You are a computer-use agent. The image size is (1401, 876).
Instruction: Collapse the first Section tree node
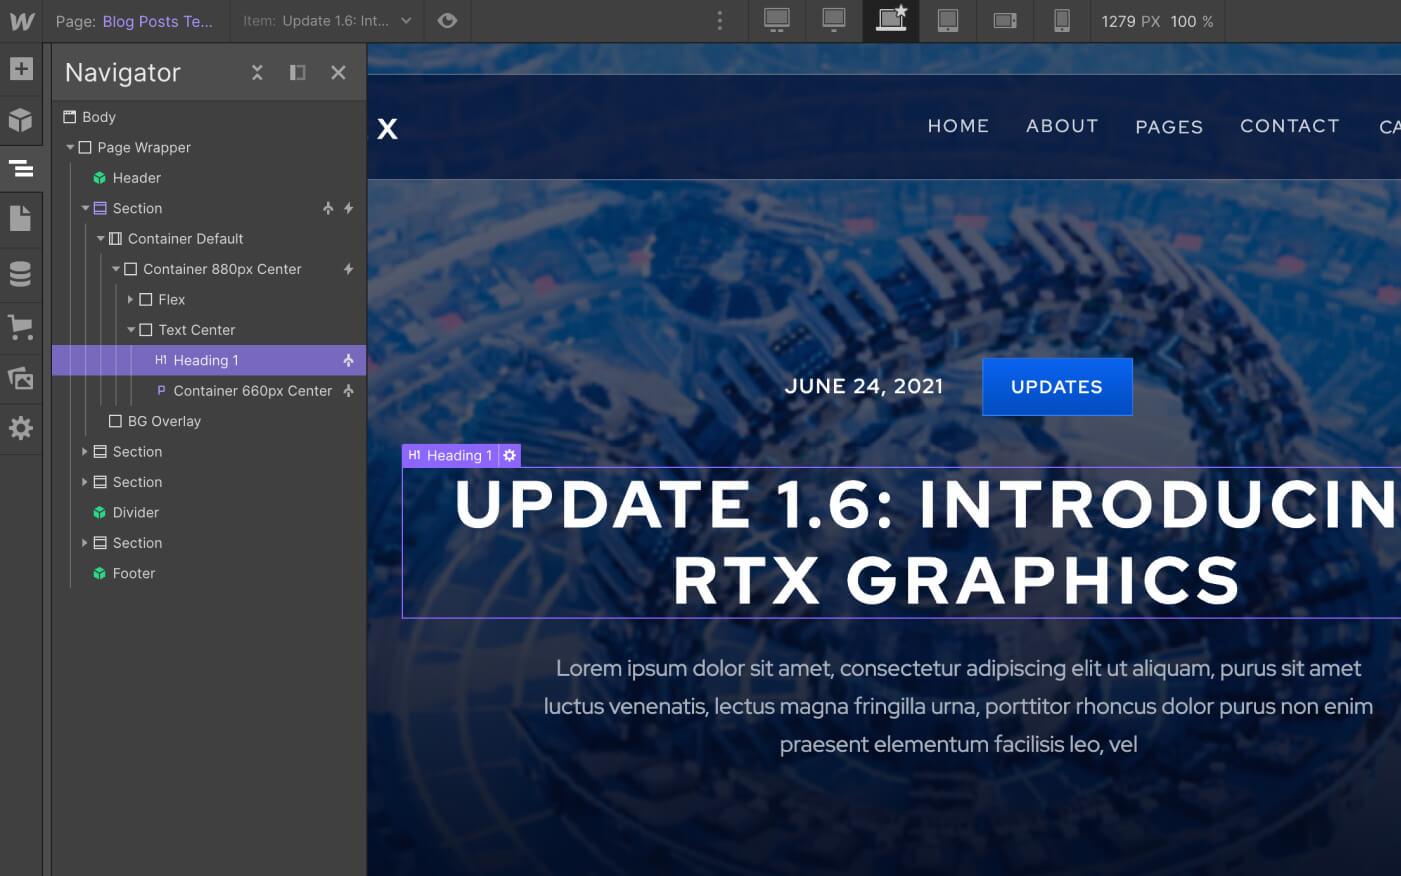[85, 208]
